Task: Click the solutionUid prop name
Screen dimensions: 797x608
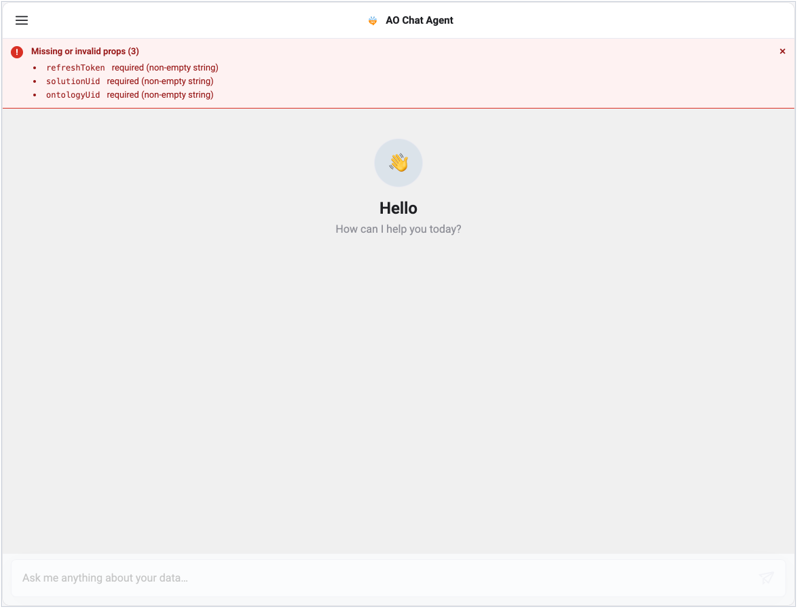Action: point(73,81)
